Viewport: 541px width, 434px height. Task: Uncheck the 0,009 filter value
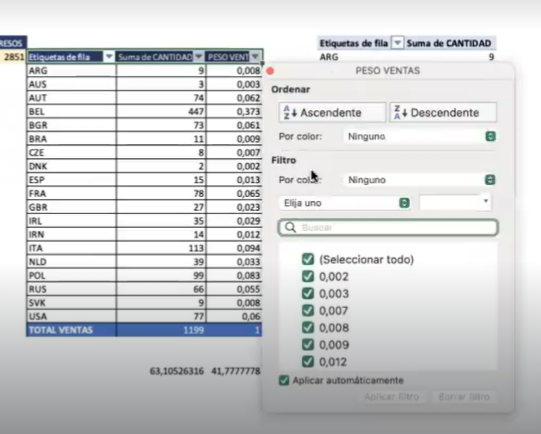click(308, 345)
